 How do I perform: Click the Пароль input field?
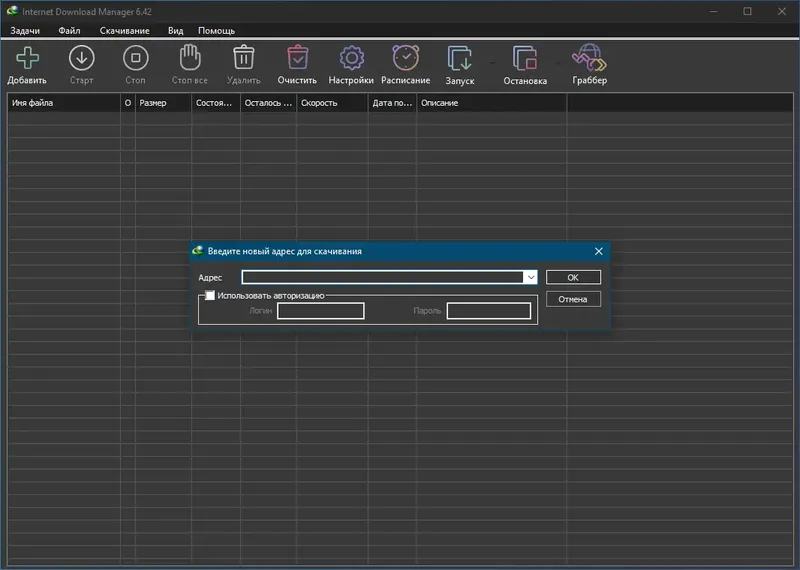point(489,310)
